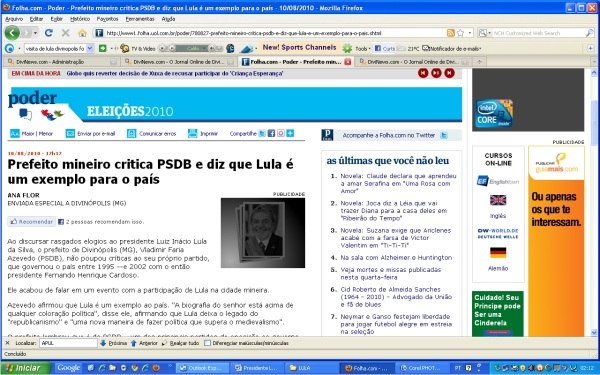This screenshot has width=600, height=375.
Task: Open the TV & Video toolbar button
Action: tap(138, 48)
